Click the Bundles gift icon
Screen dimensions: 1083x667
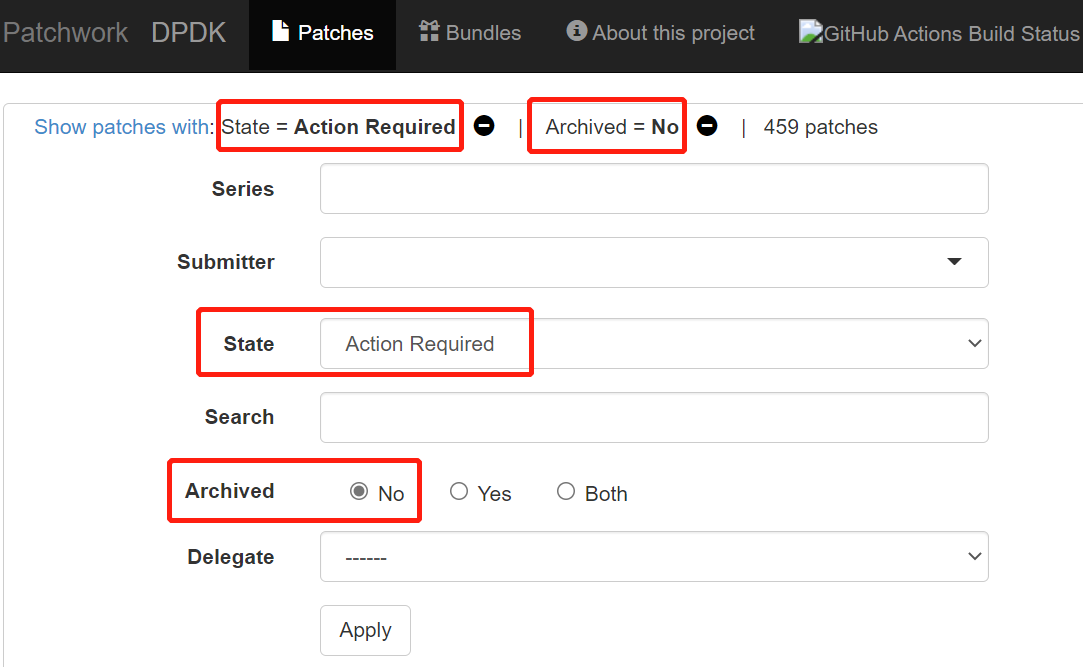(x=429, y=31)
